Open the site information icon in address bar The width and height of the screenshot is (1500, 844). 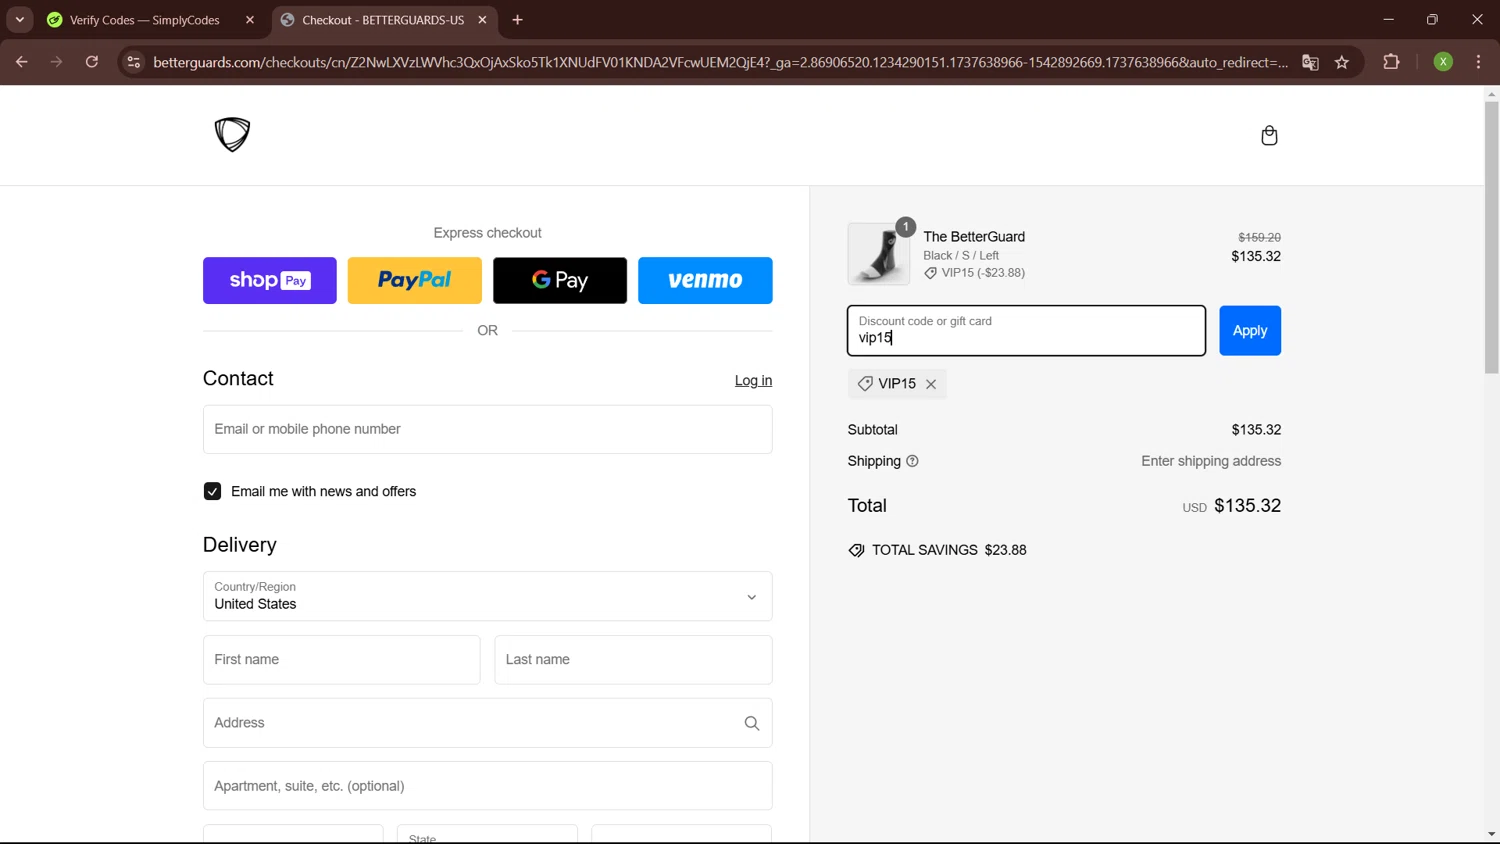pos(133,62)
